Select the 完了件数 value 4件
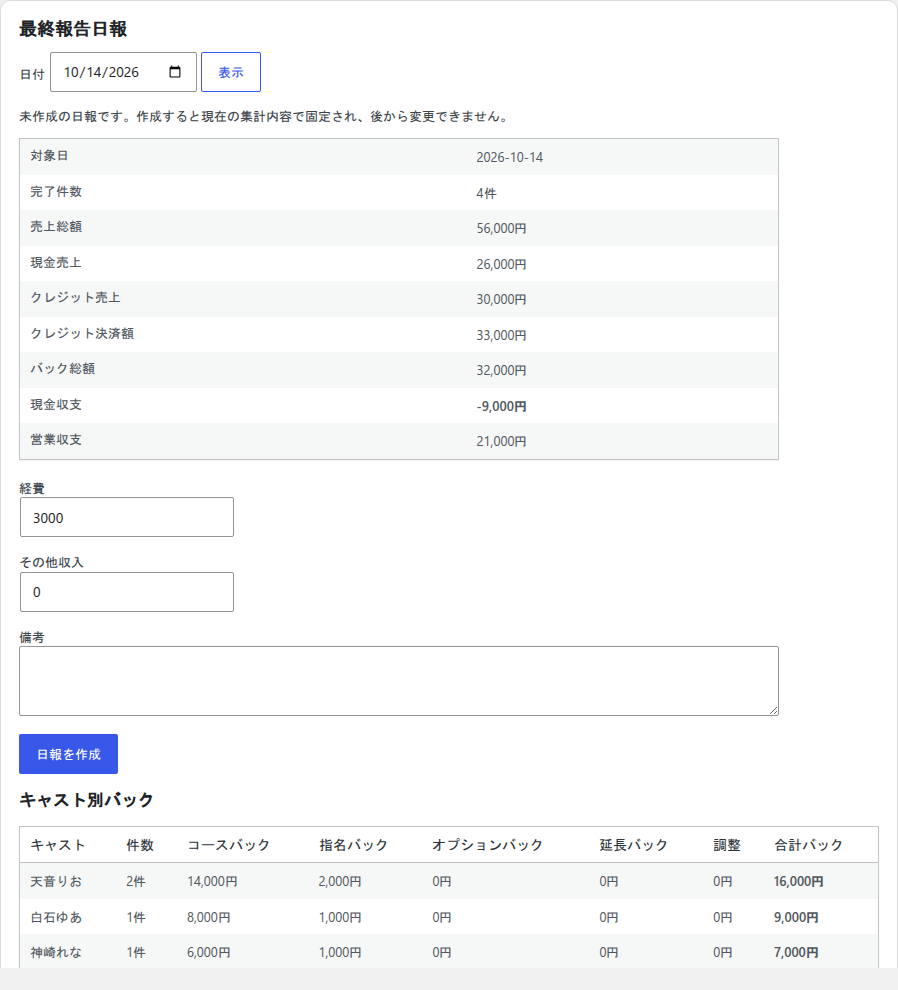 point(486,193)
